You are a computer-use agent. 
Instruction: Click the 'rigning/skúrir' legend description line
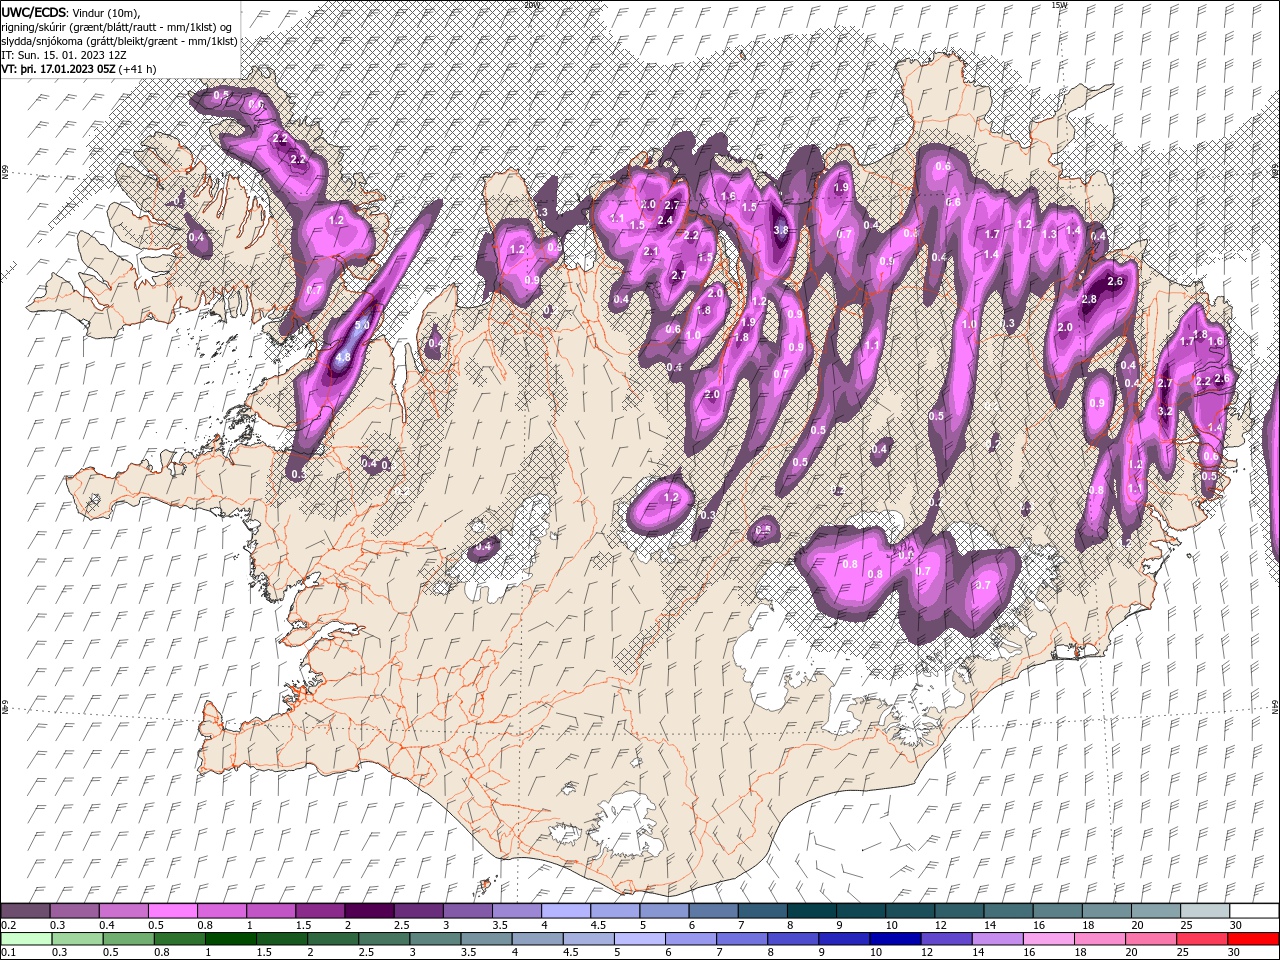117,27
